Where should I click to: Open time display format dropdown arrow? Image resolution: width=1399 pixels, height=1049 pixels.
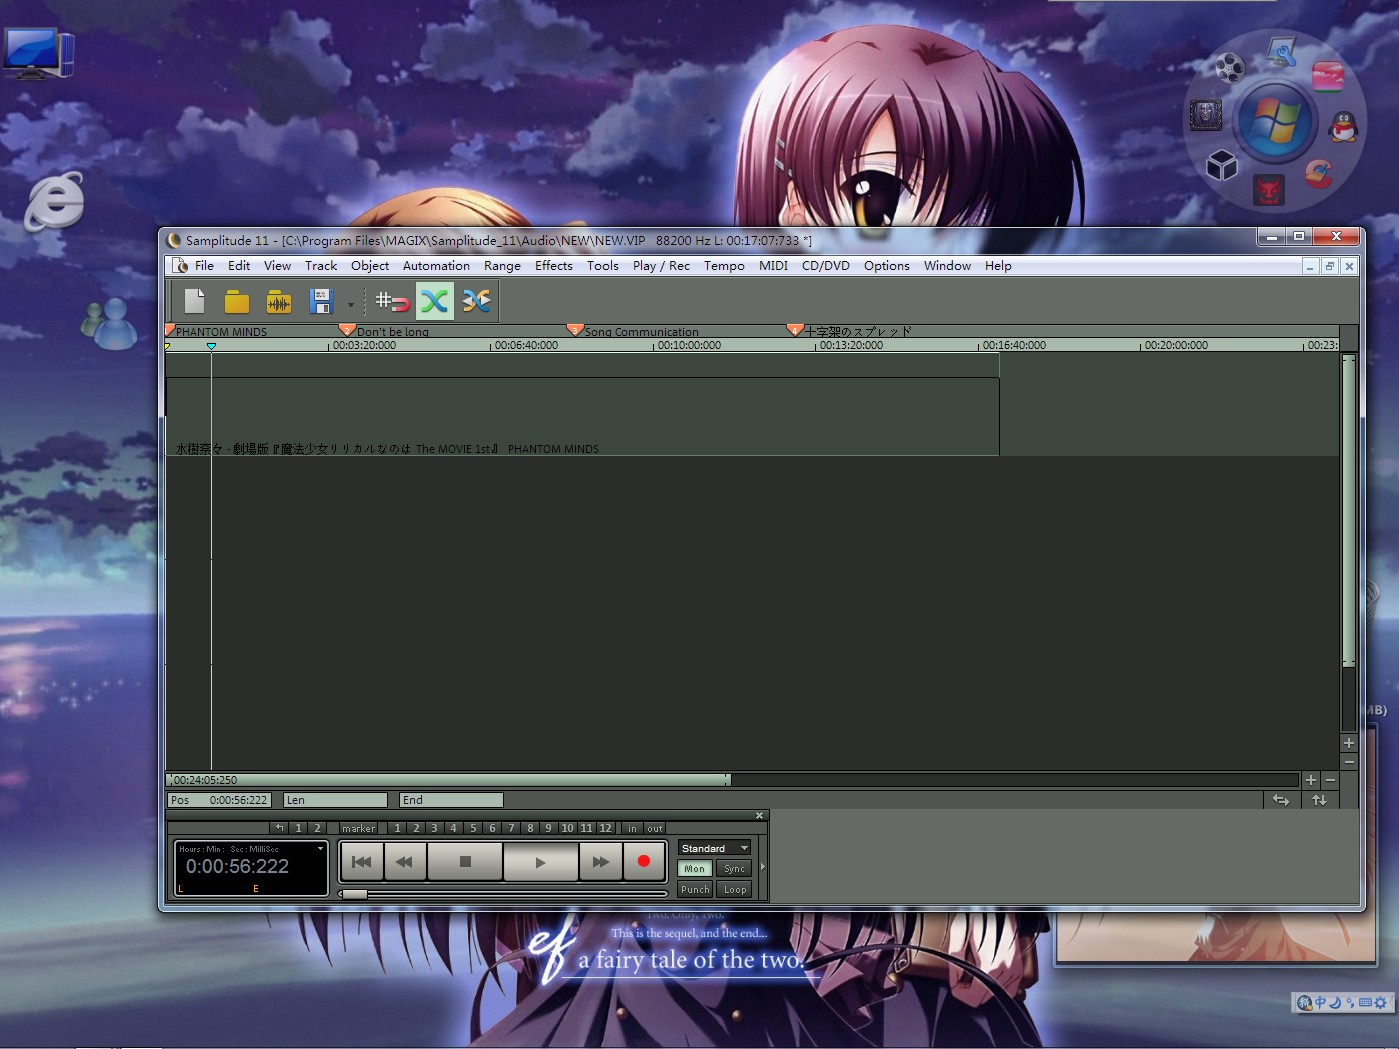click(x=320, y=848)
